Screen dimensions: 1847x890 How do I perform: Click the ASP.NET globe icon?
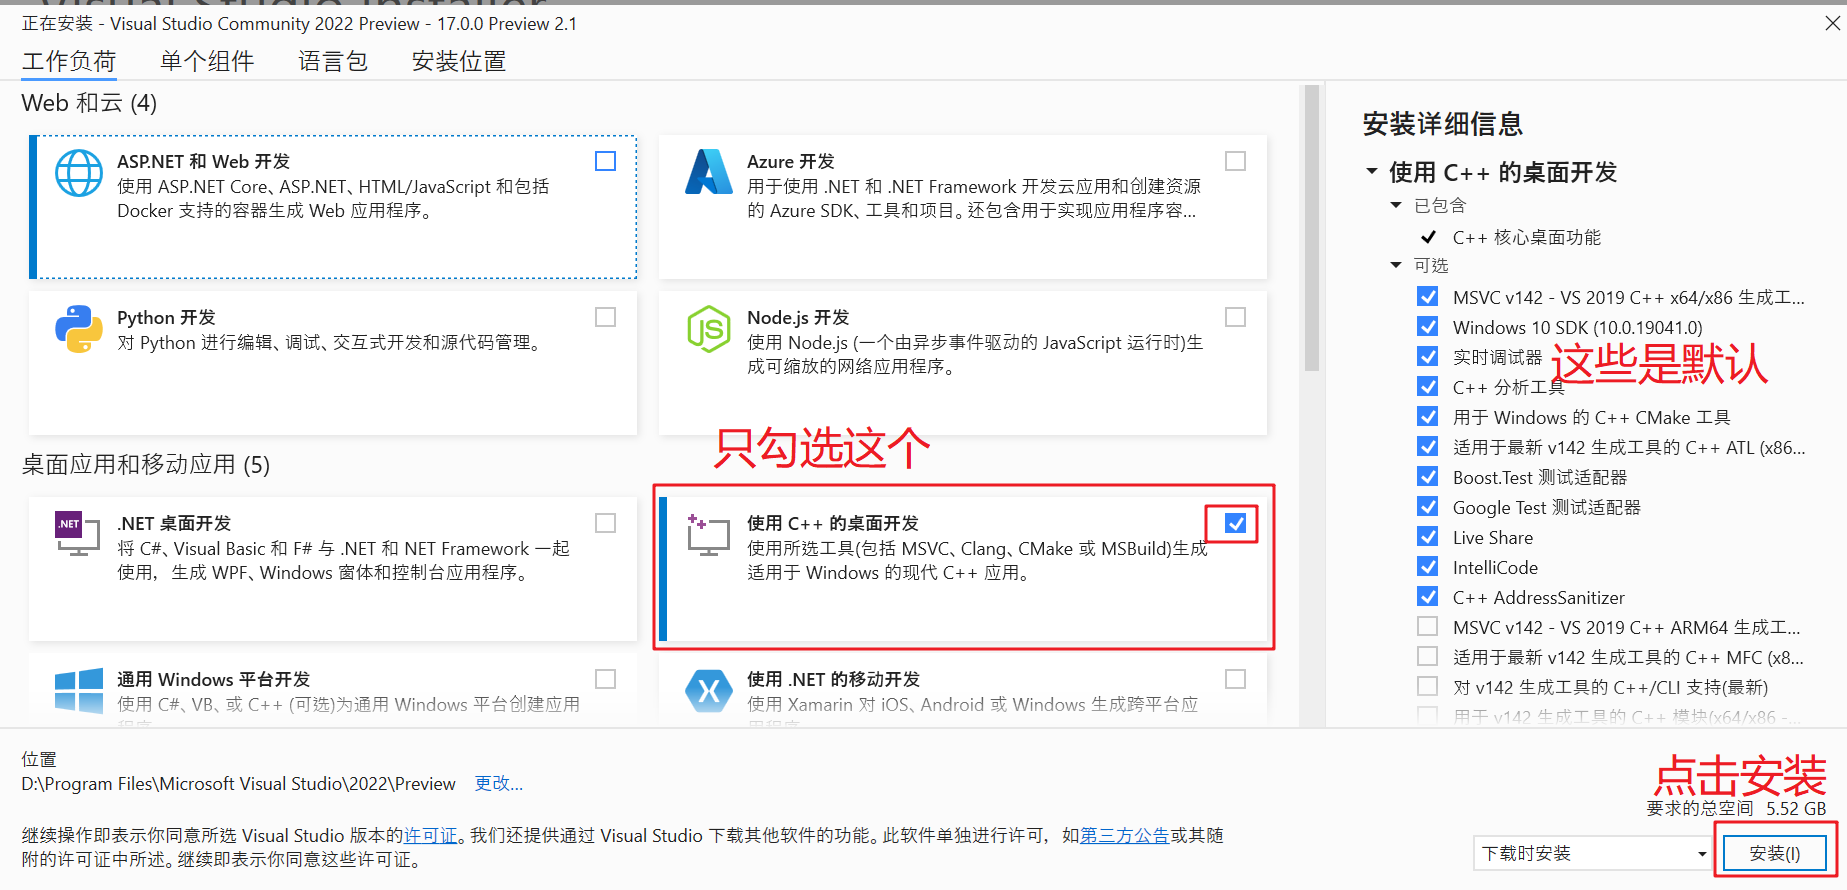point(78,174)
